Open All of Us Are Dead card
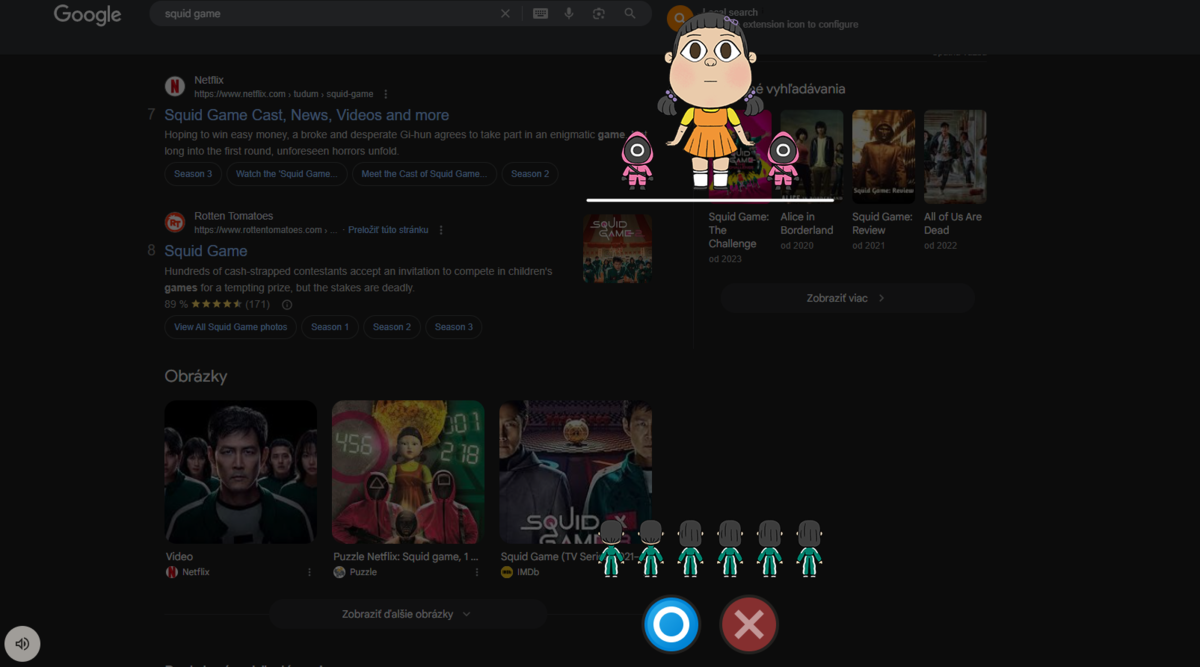Viewport: 1200px width, 667px height. [955, 180]
